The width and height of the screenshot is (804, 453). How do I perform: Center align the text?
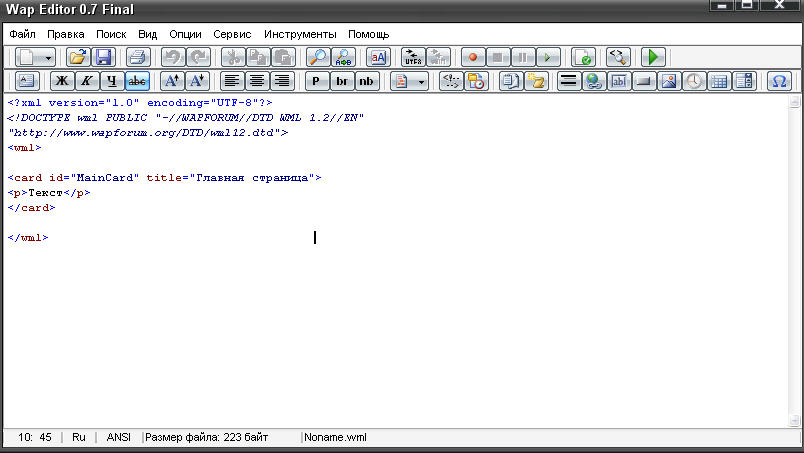[257, 81]
